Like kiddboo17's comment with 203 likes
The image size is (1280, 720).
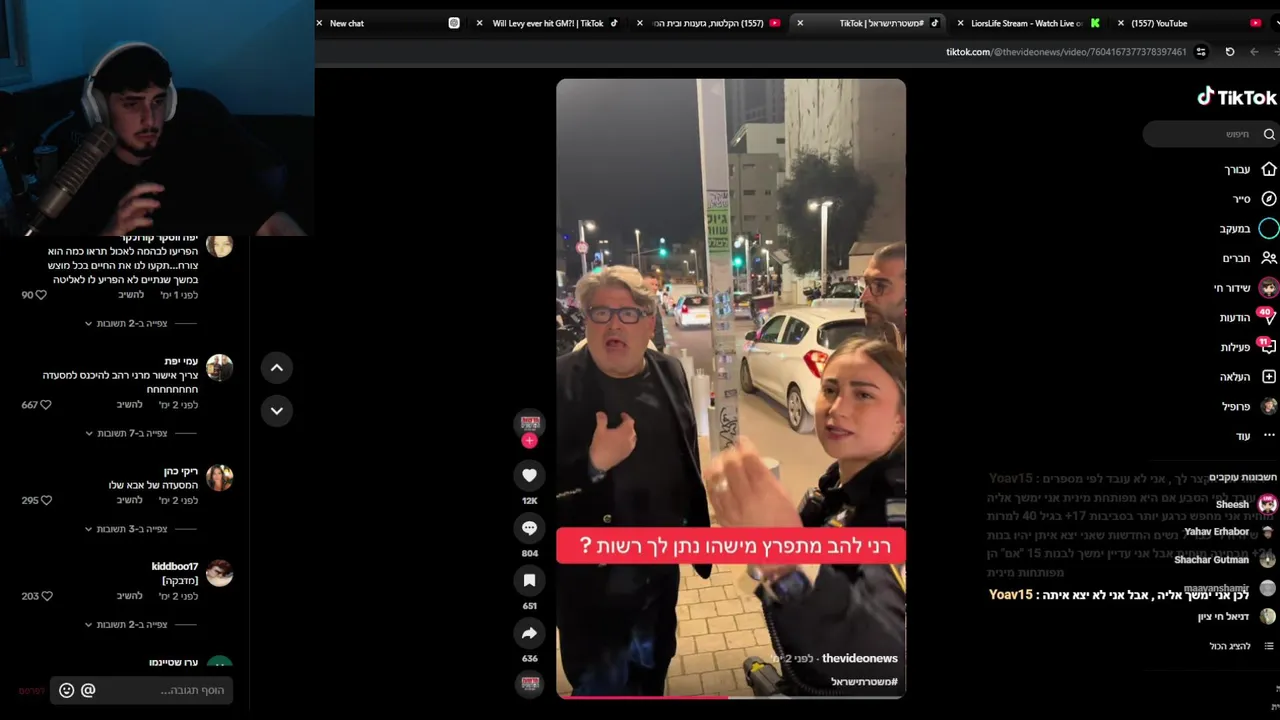pyautogui.click(x=46, y=596)
